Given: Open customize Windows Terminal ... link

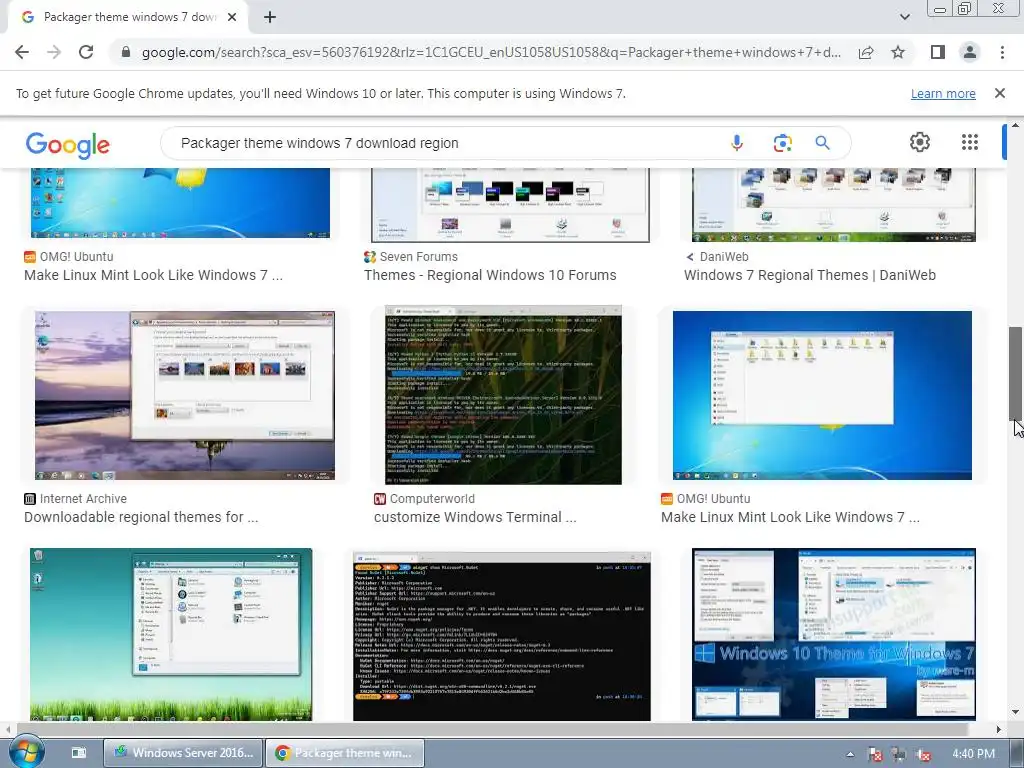Looking at the screenshot, I should 475,517.
